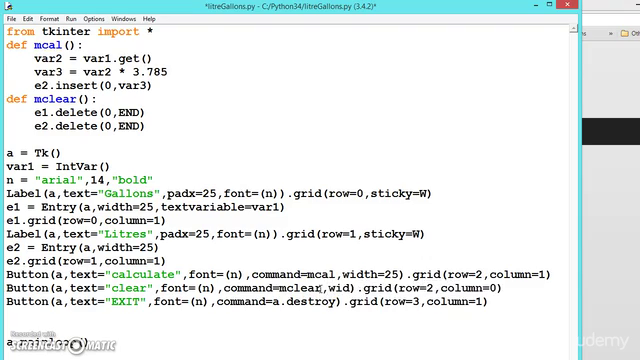
Task: Maximize the litreGallons.py editor window
Action: [x=549, y=4]
